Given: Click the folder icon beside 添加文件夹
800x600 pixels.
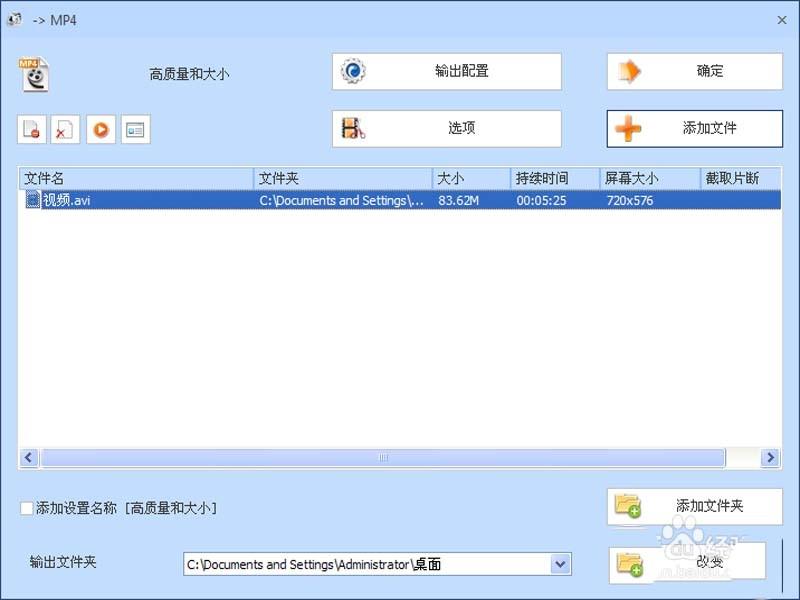Looking at the screenshot, I should pos(630,506).
